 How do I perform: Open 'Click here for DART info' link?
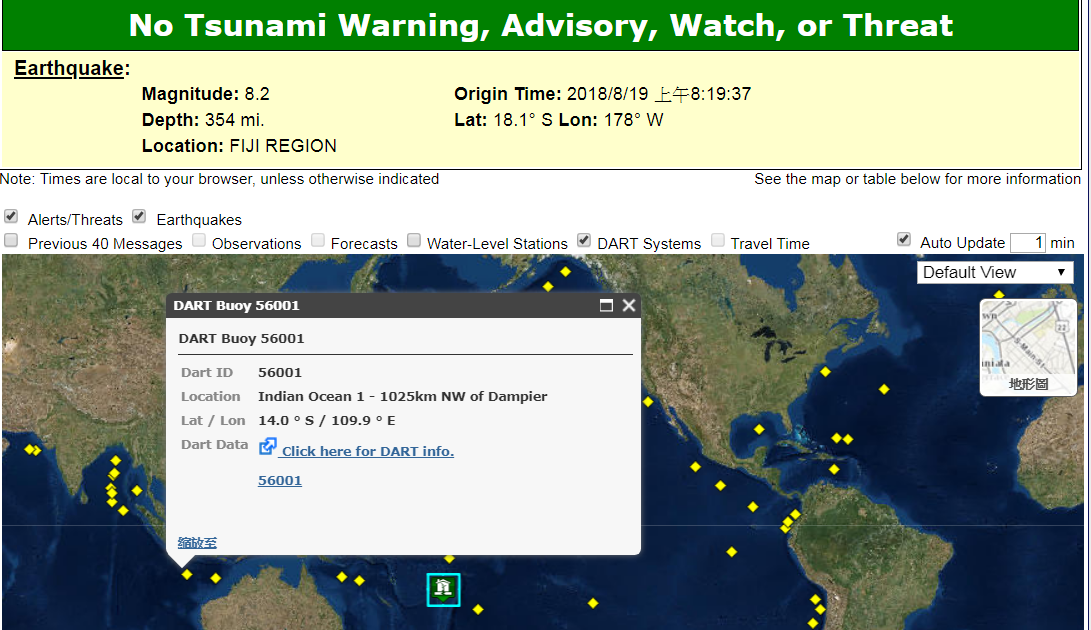367,451
